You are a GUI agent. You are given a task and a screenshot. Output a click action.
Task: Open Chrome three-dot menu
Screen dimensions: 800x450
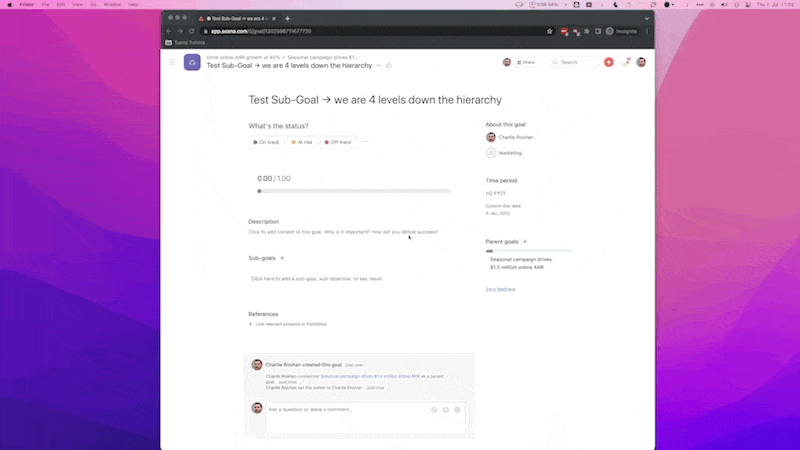647,31
